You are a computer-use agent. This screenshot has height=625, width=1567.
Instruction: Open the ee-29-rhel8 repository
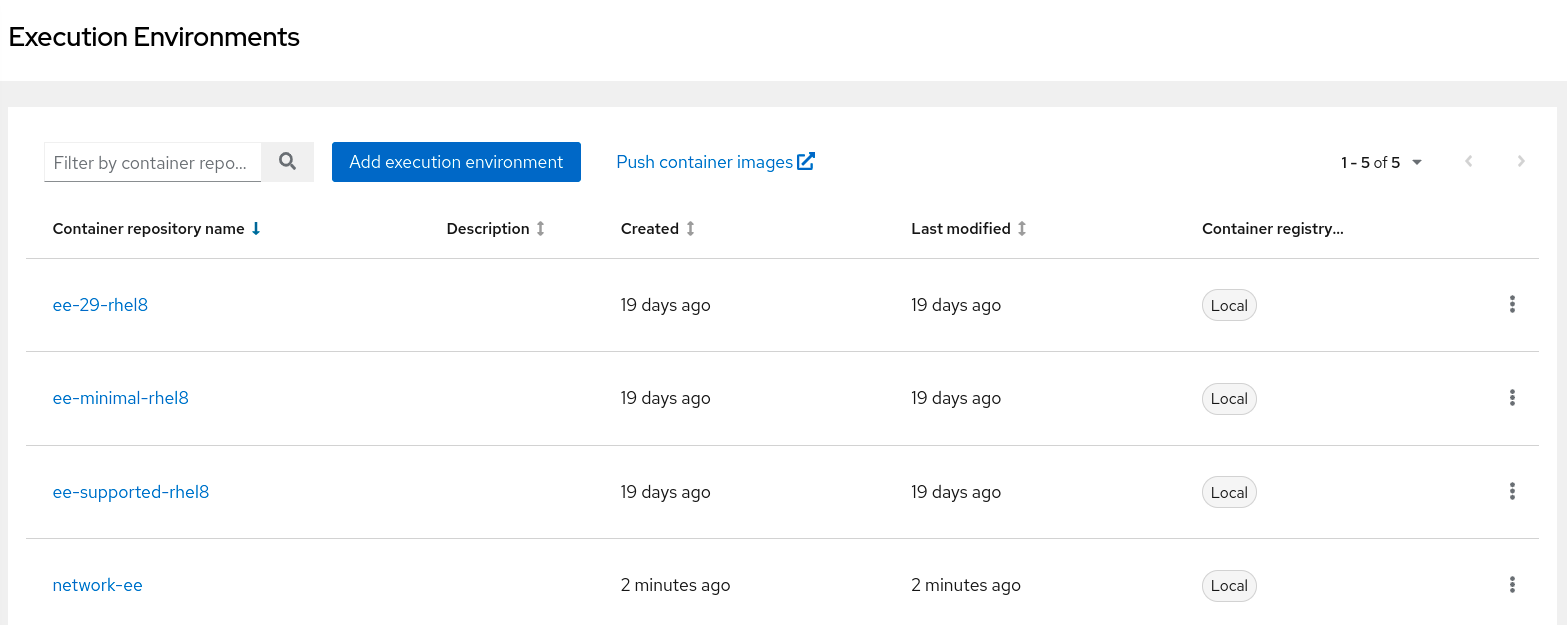click(x=100, y=304)
